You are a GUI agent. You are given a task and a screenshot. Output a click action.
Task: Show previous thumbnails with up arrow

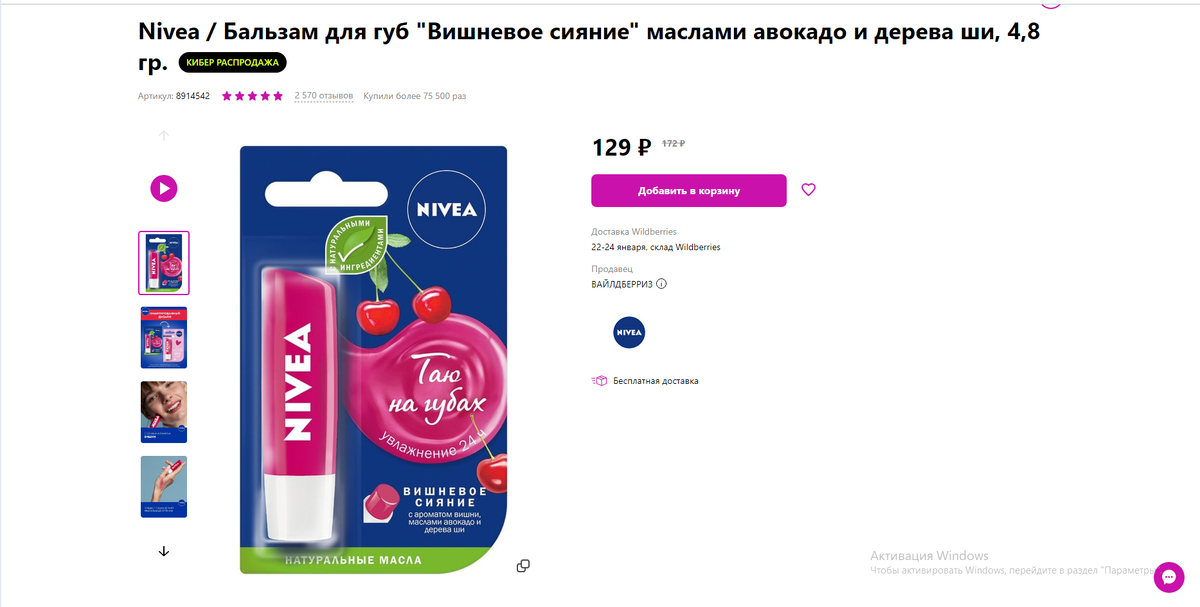(x=164, y=135)
